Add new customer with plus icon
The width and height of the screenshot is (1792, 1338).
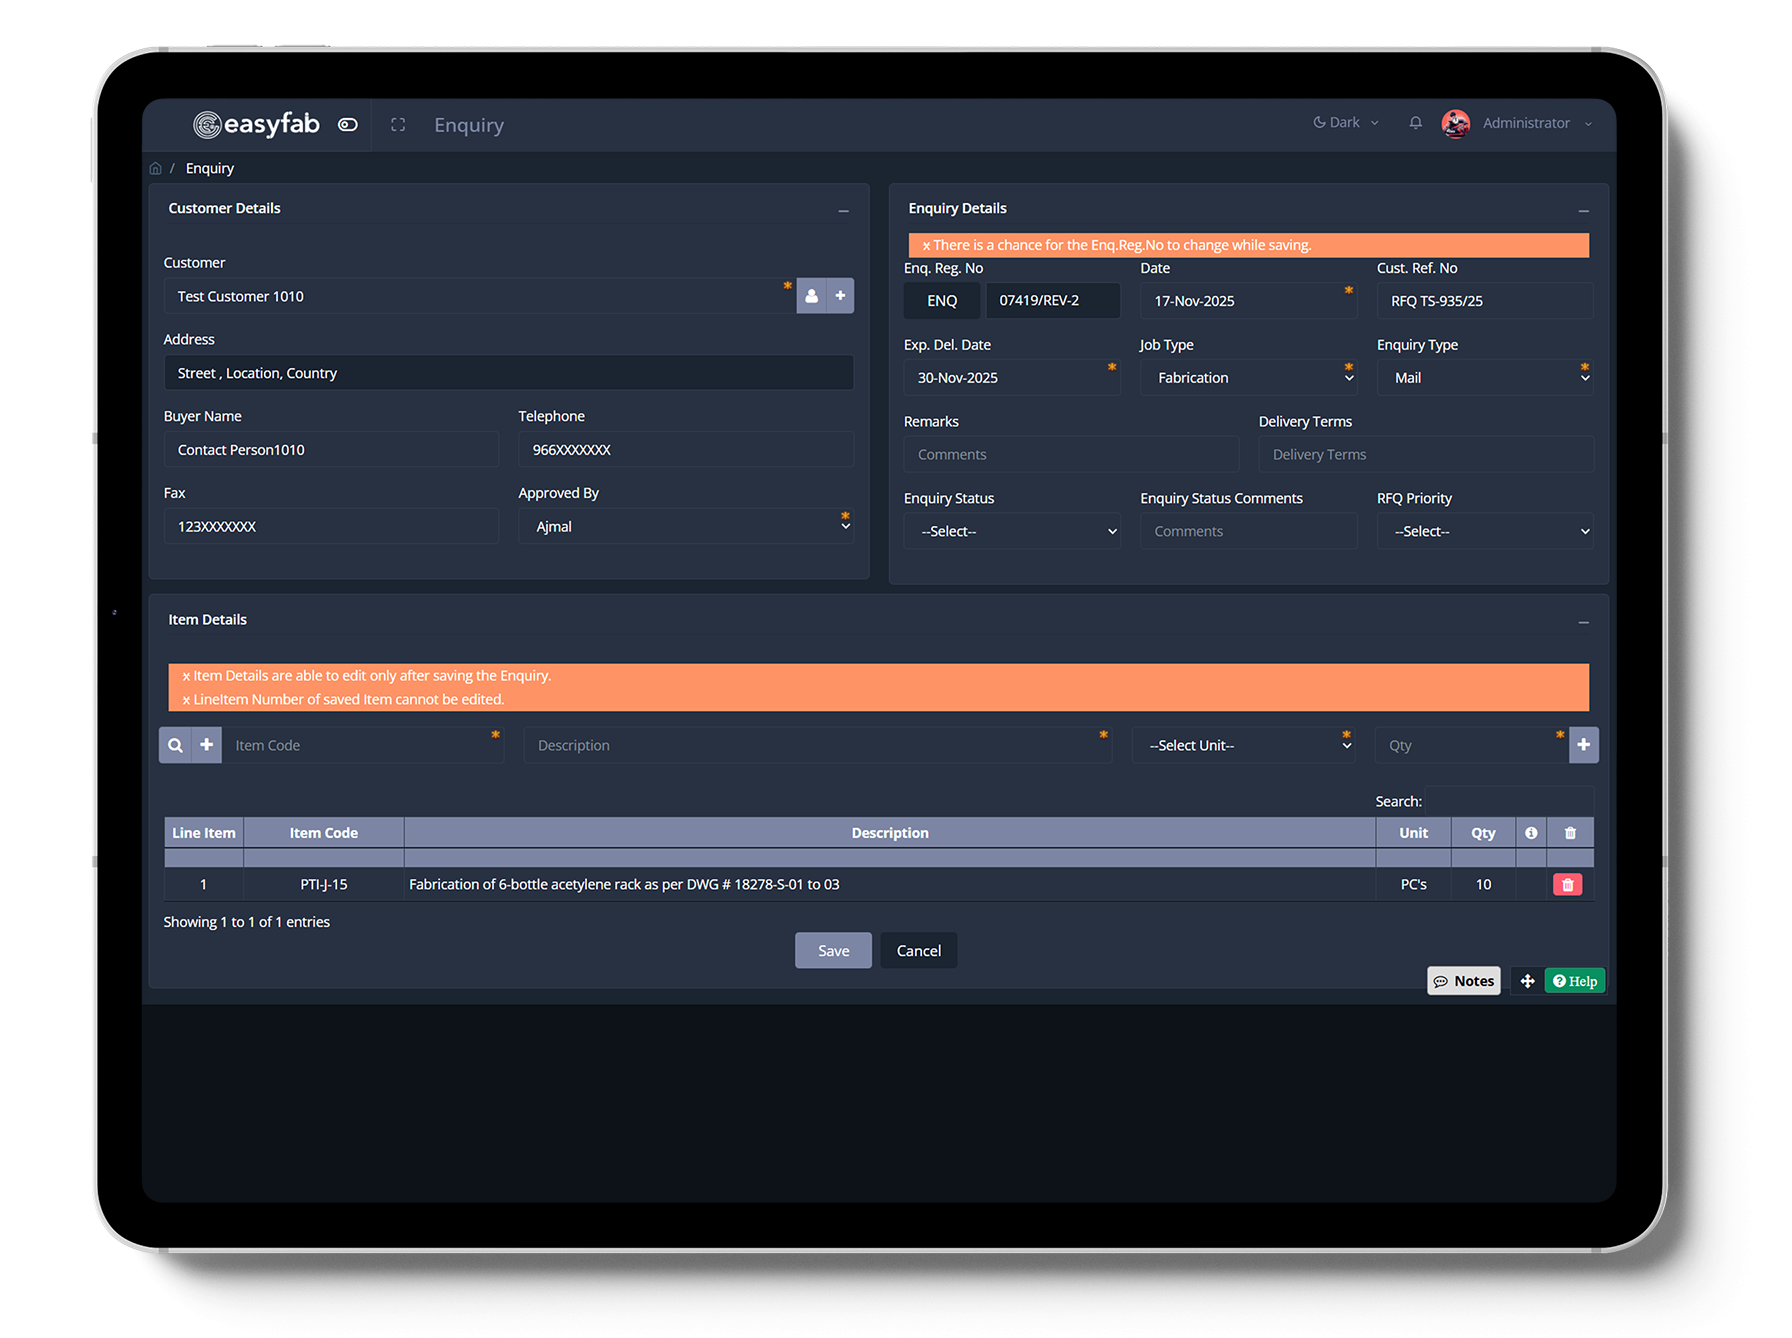[x=840, y=296]
